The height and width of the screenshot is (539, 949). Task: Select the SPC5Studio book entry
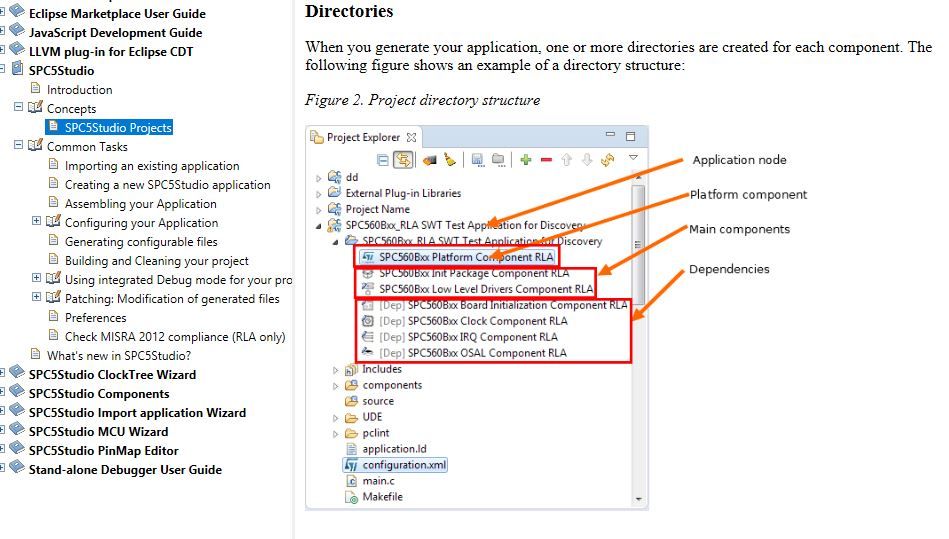pyautogui.click(x=61, y=71)
